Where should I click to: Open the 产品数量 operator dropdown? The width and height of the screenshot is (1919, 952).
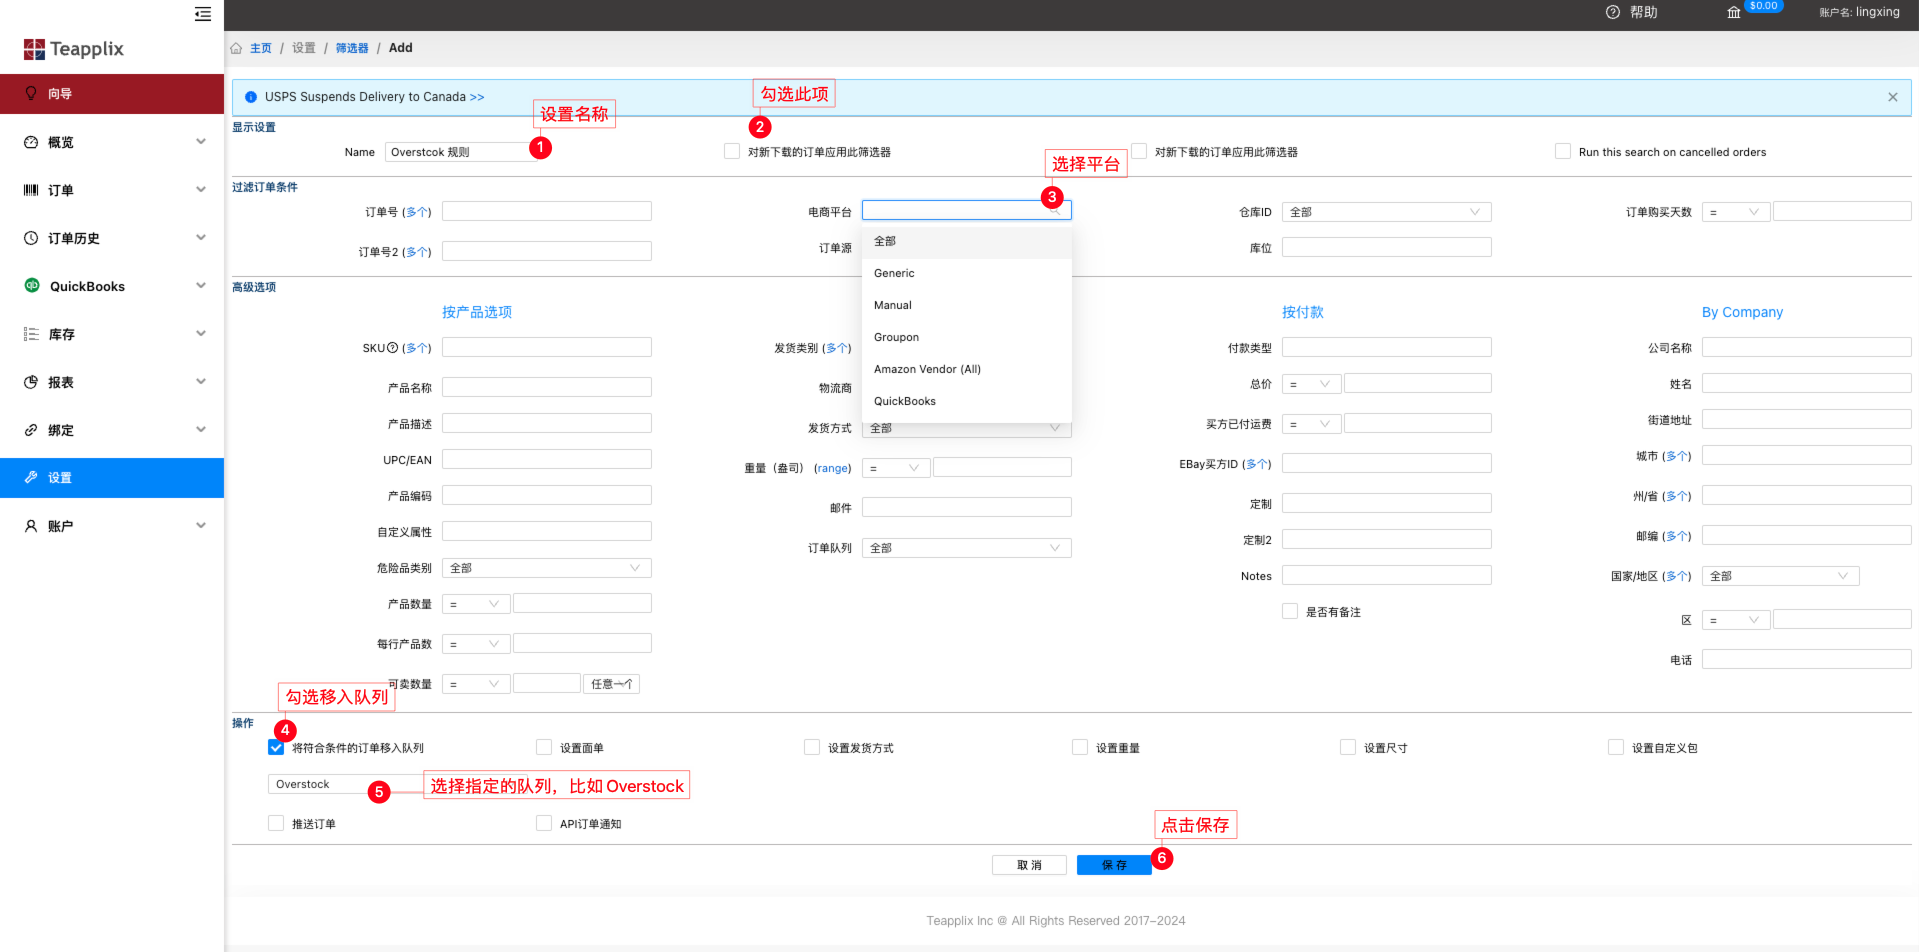[x=476, y=604]
